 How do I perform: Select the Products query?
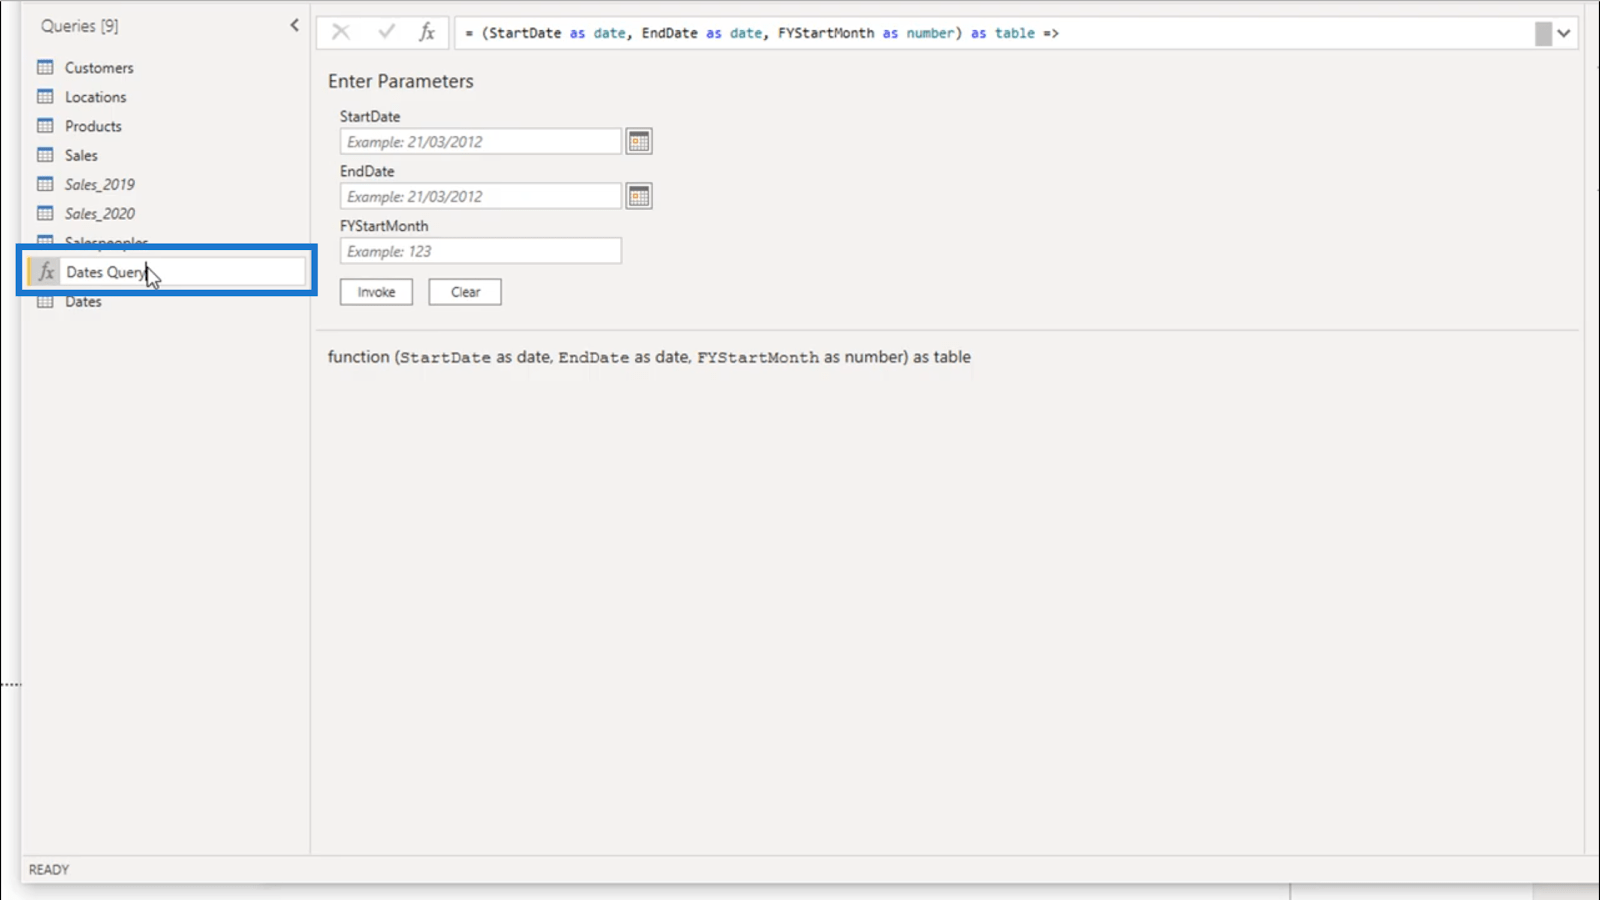93,126
